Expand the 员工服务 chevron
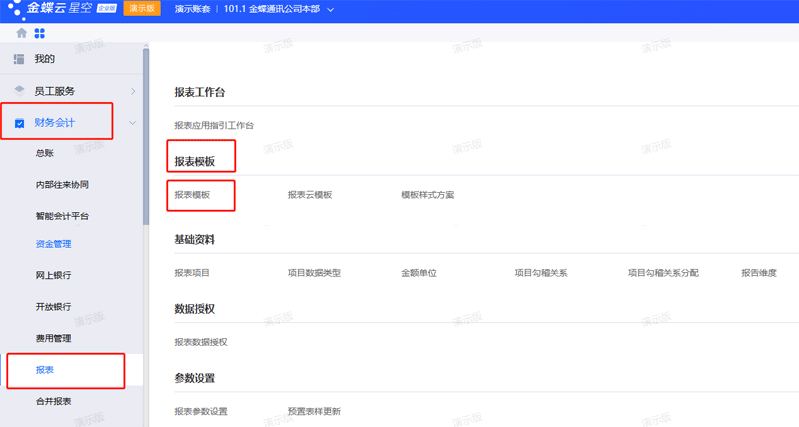Viewport: 799px width, 427px height. point(133,91)
